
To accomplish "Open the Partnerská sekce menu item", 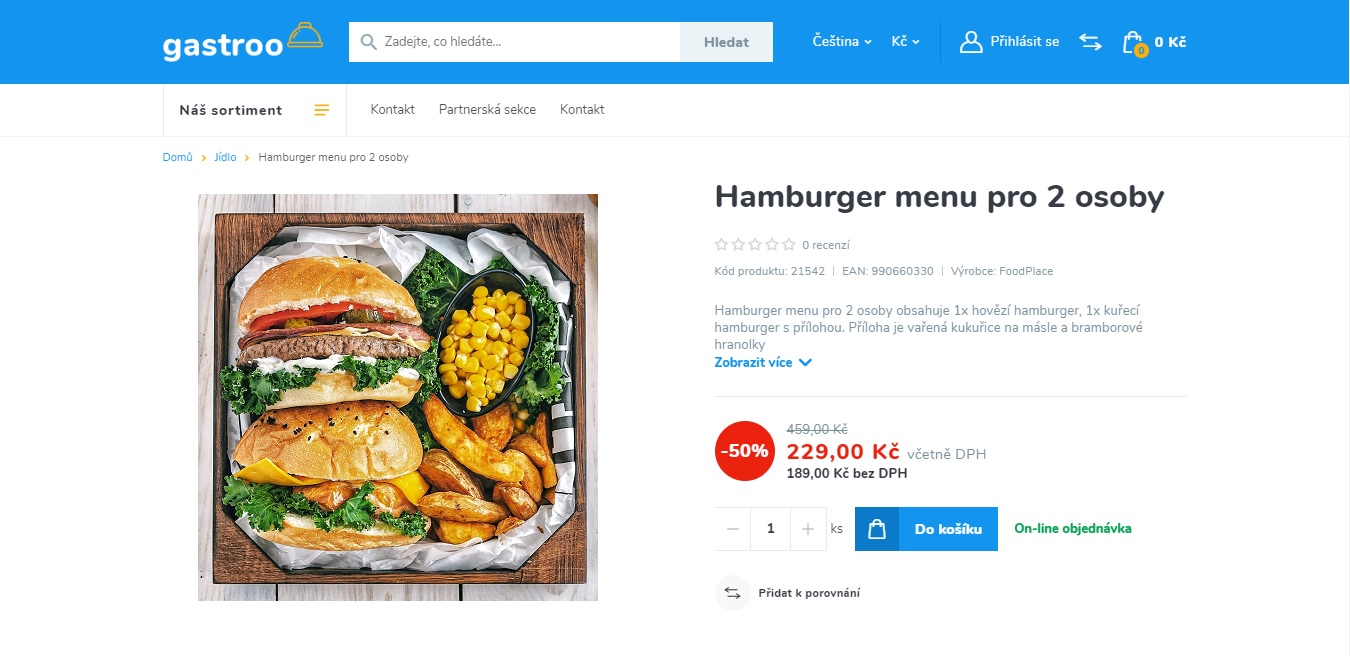I will (x=487, y=110).
